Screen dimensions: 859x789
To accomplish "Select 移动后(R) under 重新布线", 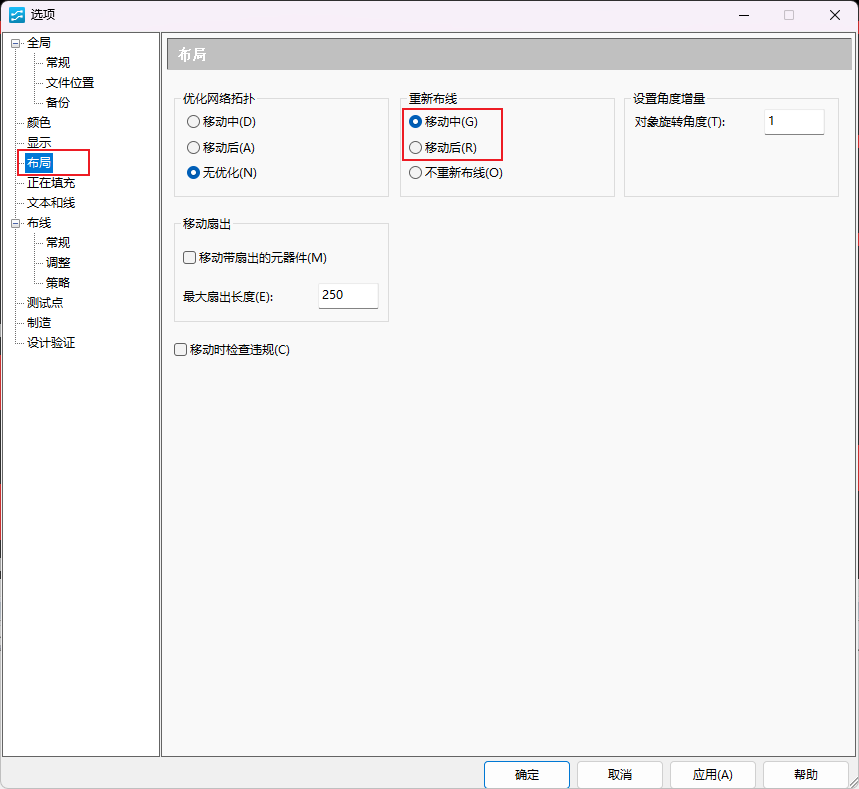I will point(416,147).
